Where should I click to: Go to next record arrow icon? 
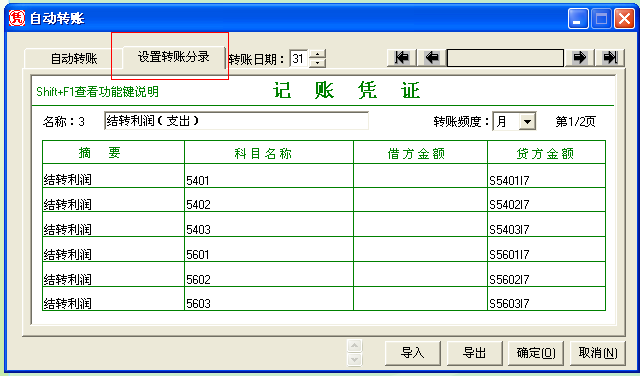[x=579, y=58]
